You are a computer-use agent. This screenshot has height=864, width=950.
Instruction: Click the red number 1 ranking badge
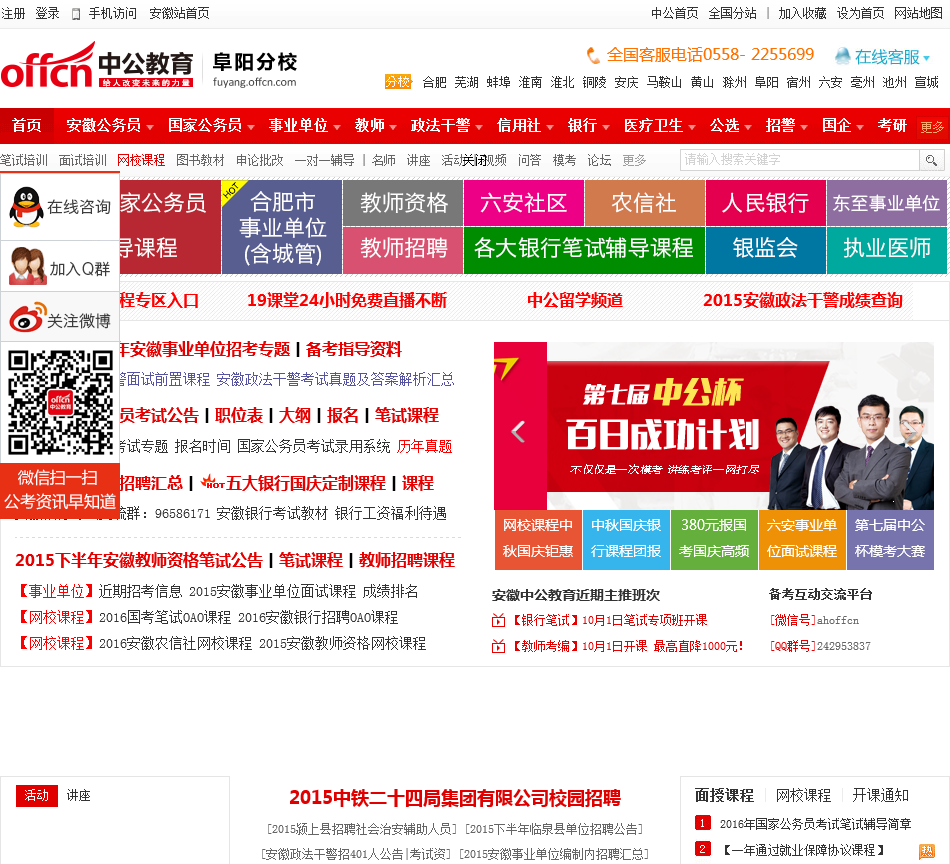pos(702,823)
